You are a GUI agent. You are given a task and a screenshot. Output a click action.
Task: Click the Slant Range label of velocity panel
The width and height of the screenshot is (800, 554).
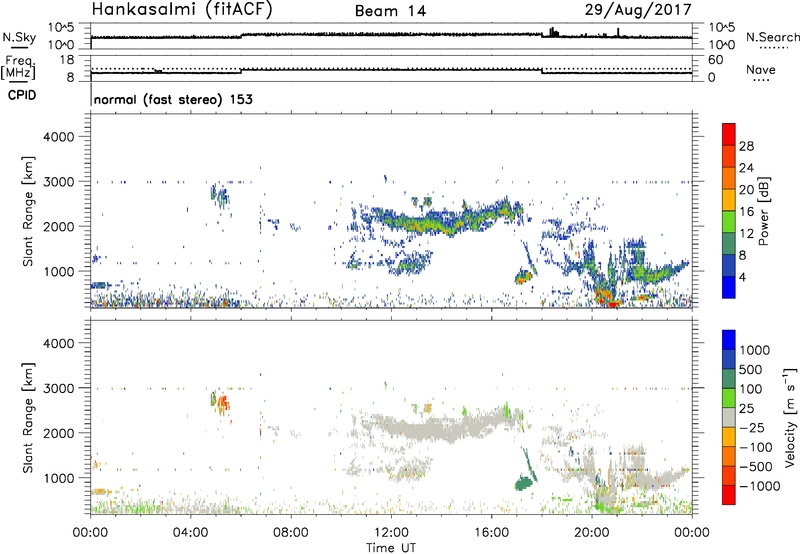tap(28, 417)
